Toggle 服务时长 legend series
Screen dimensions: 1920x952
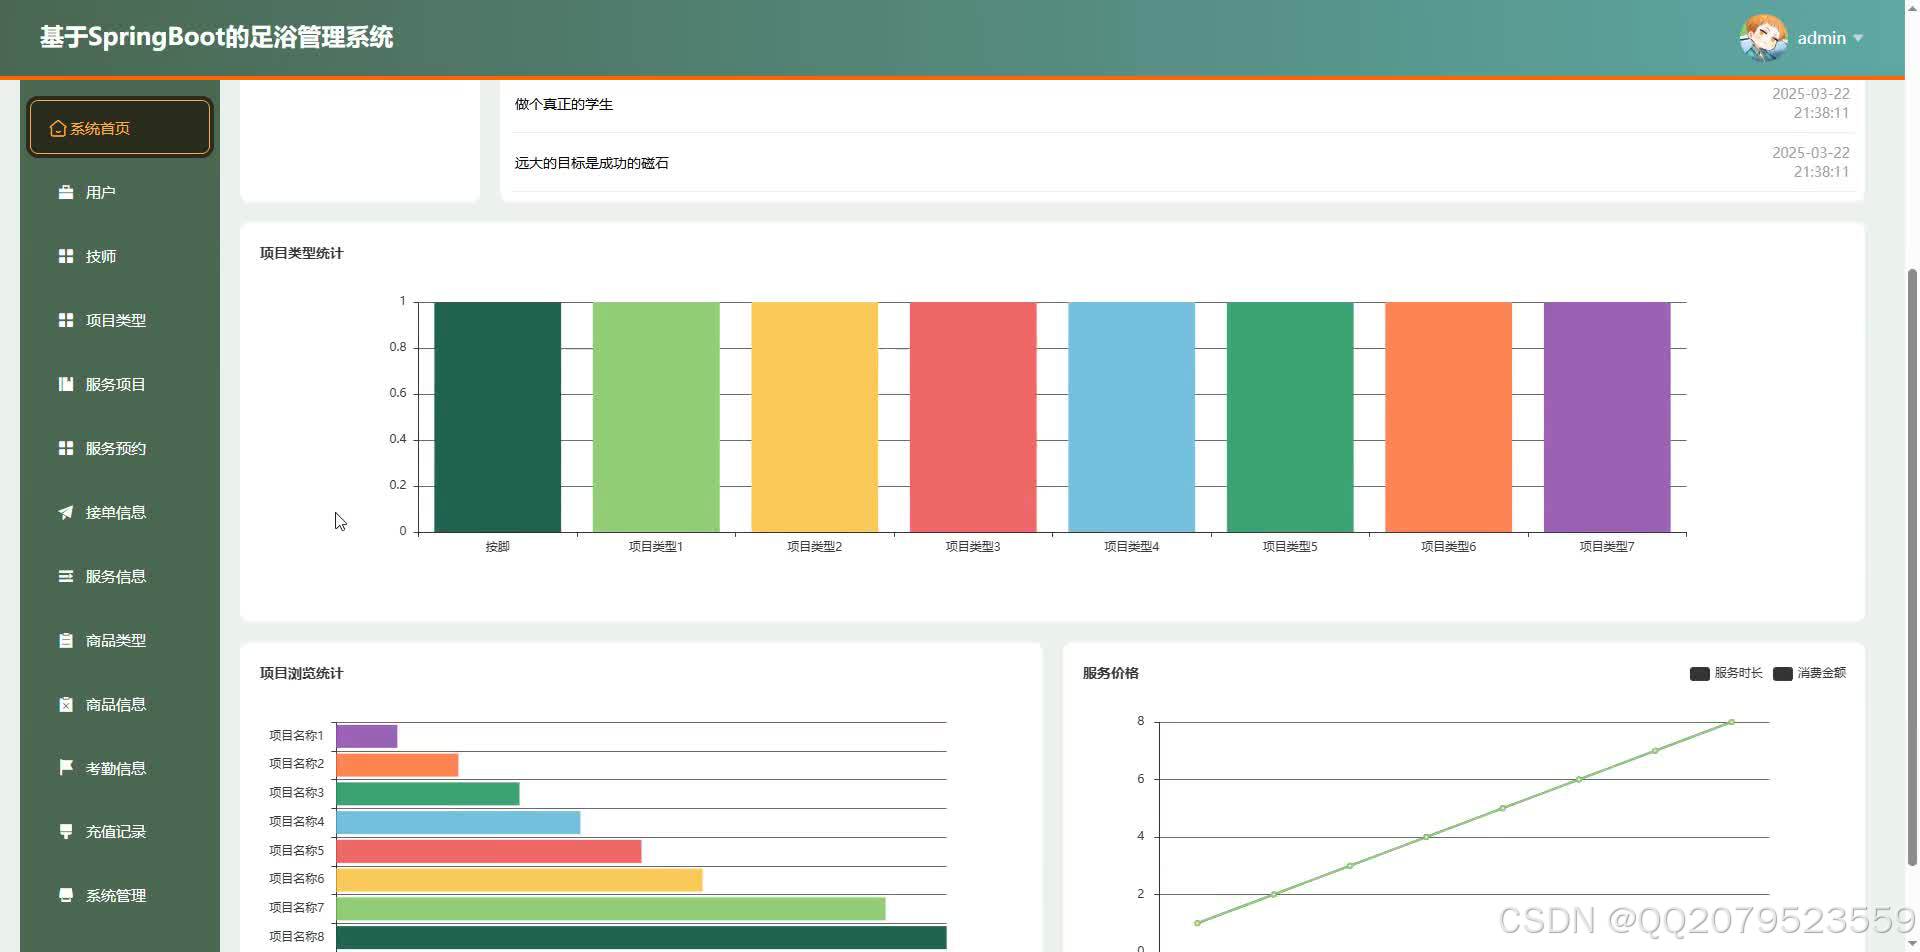tap(1726, 673)
